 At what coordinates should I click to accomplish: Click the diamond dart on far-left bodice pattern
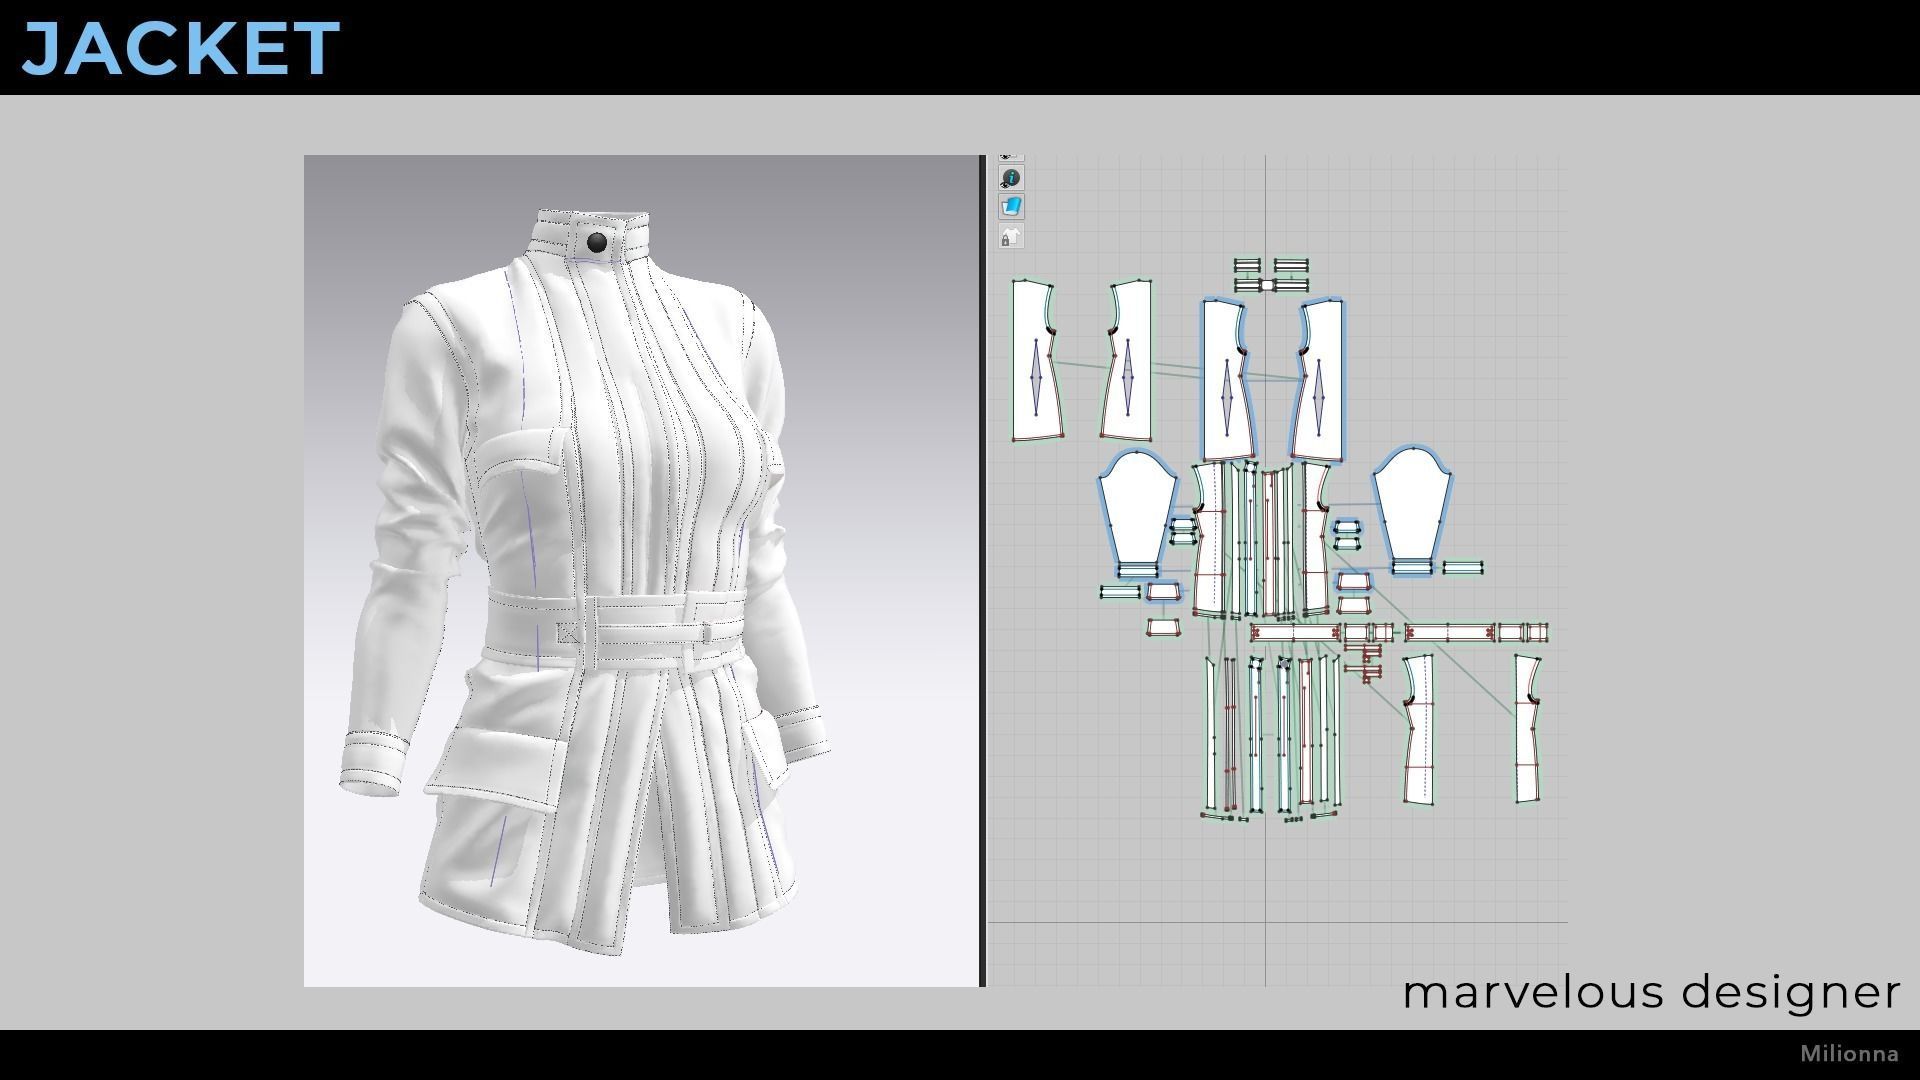1037,377
